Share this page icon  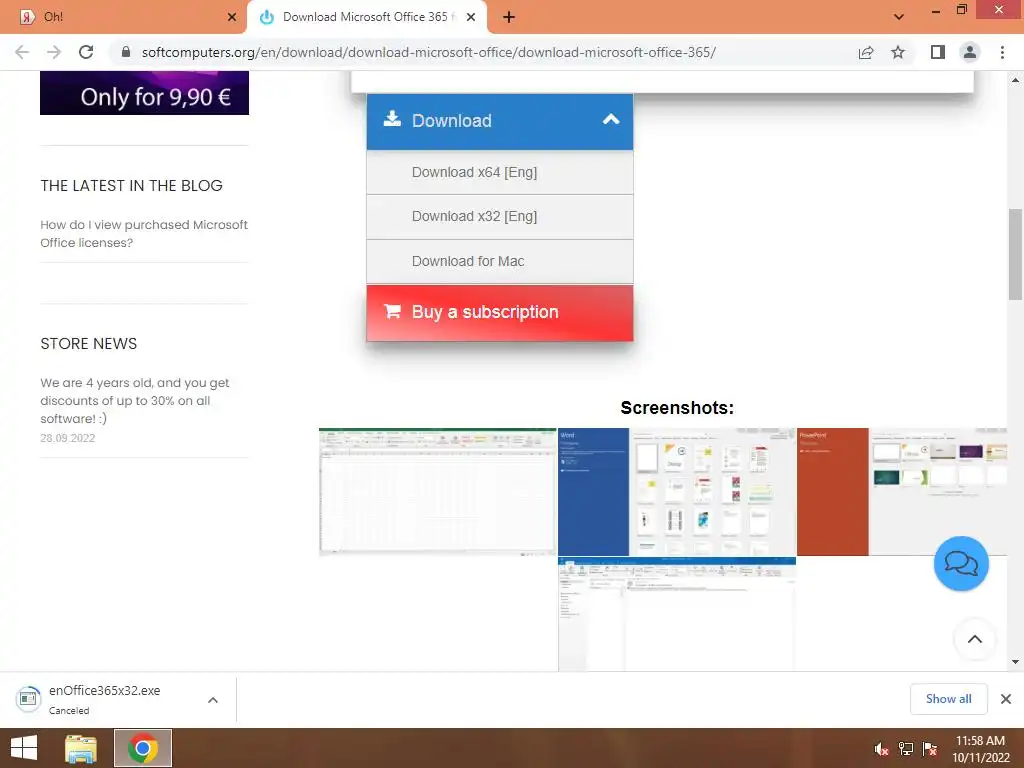(x=866, y=52)
